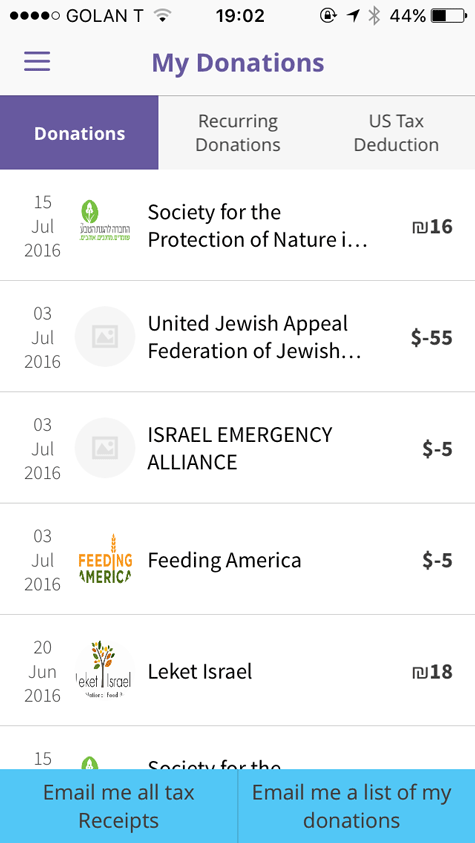This screenshot has height=843, width=475.
Task: Tap the Wi-Fi signal icon
Action: 162,16
